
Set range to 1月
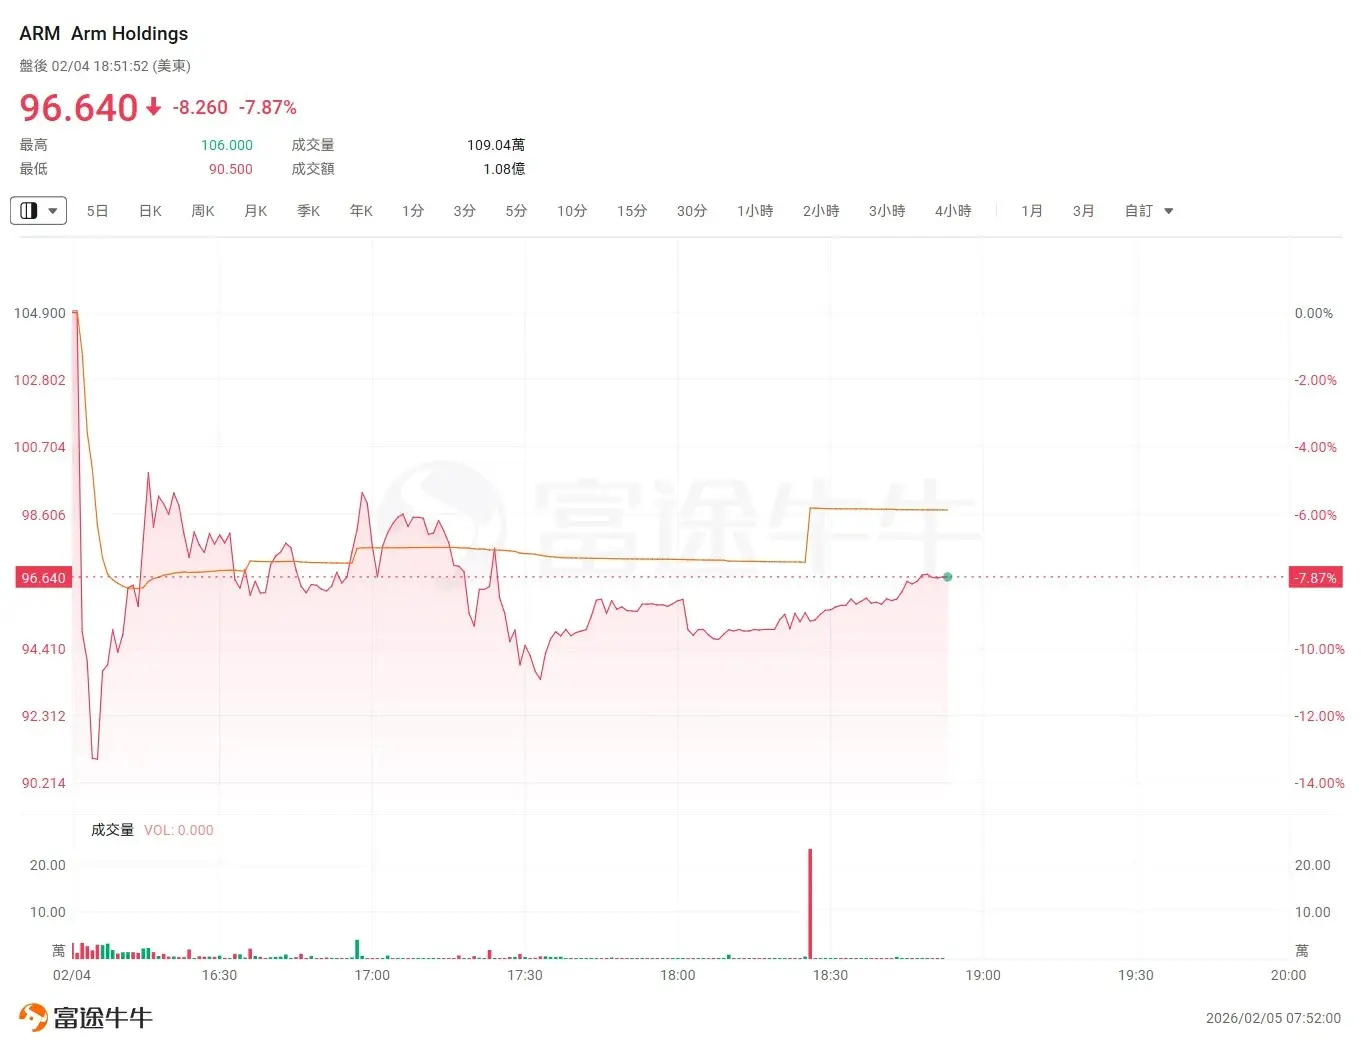tap(1032, 211)
